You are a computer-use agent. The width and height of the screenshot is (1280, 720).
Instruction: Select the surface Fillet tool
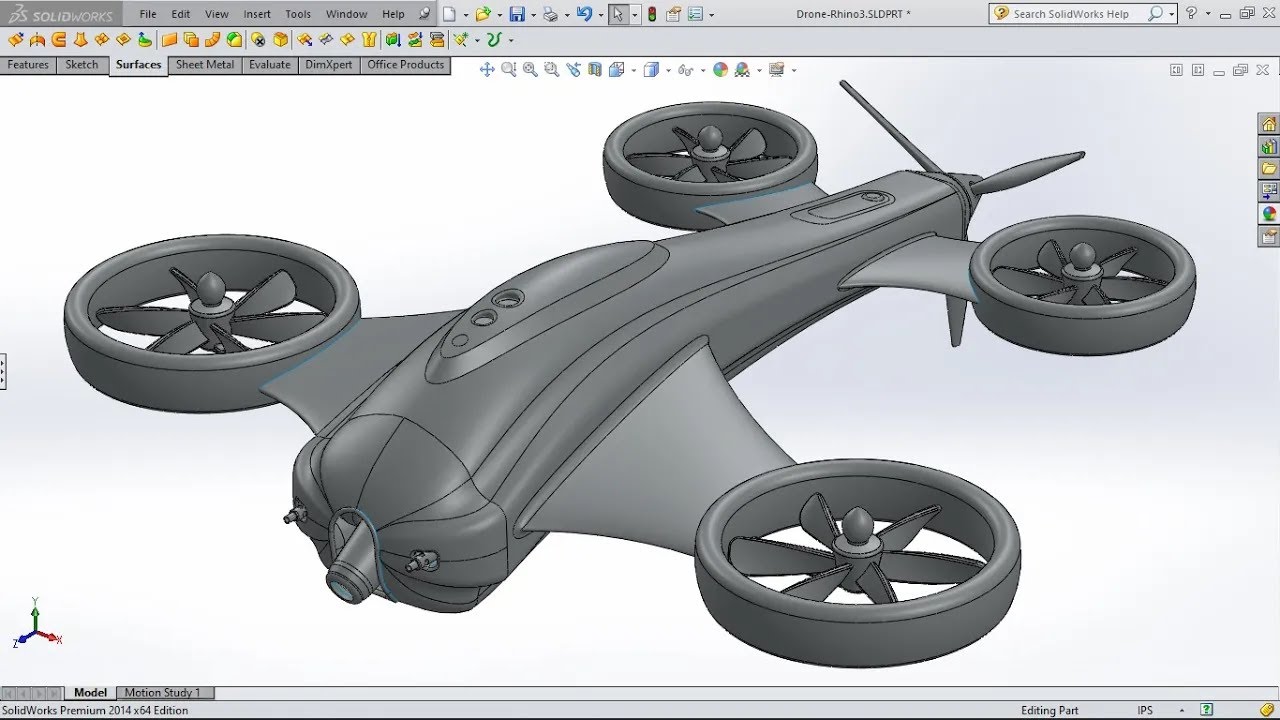pos(234,40)
